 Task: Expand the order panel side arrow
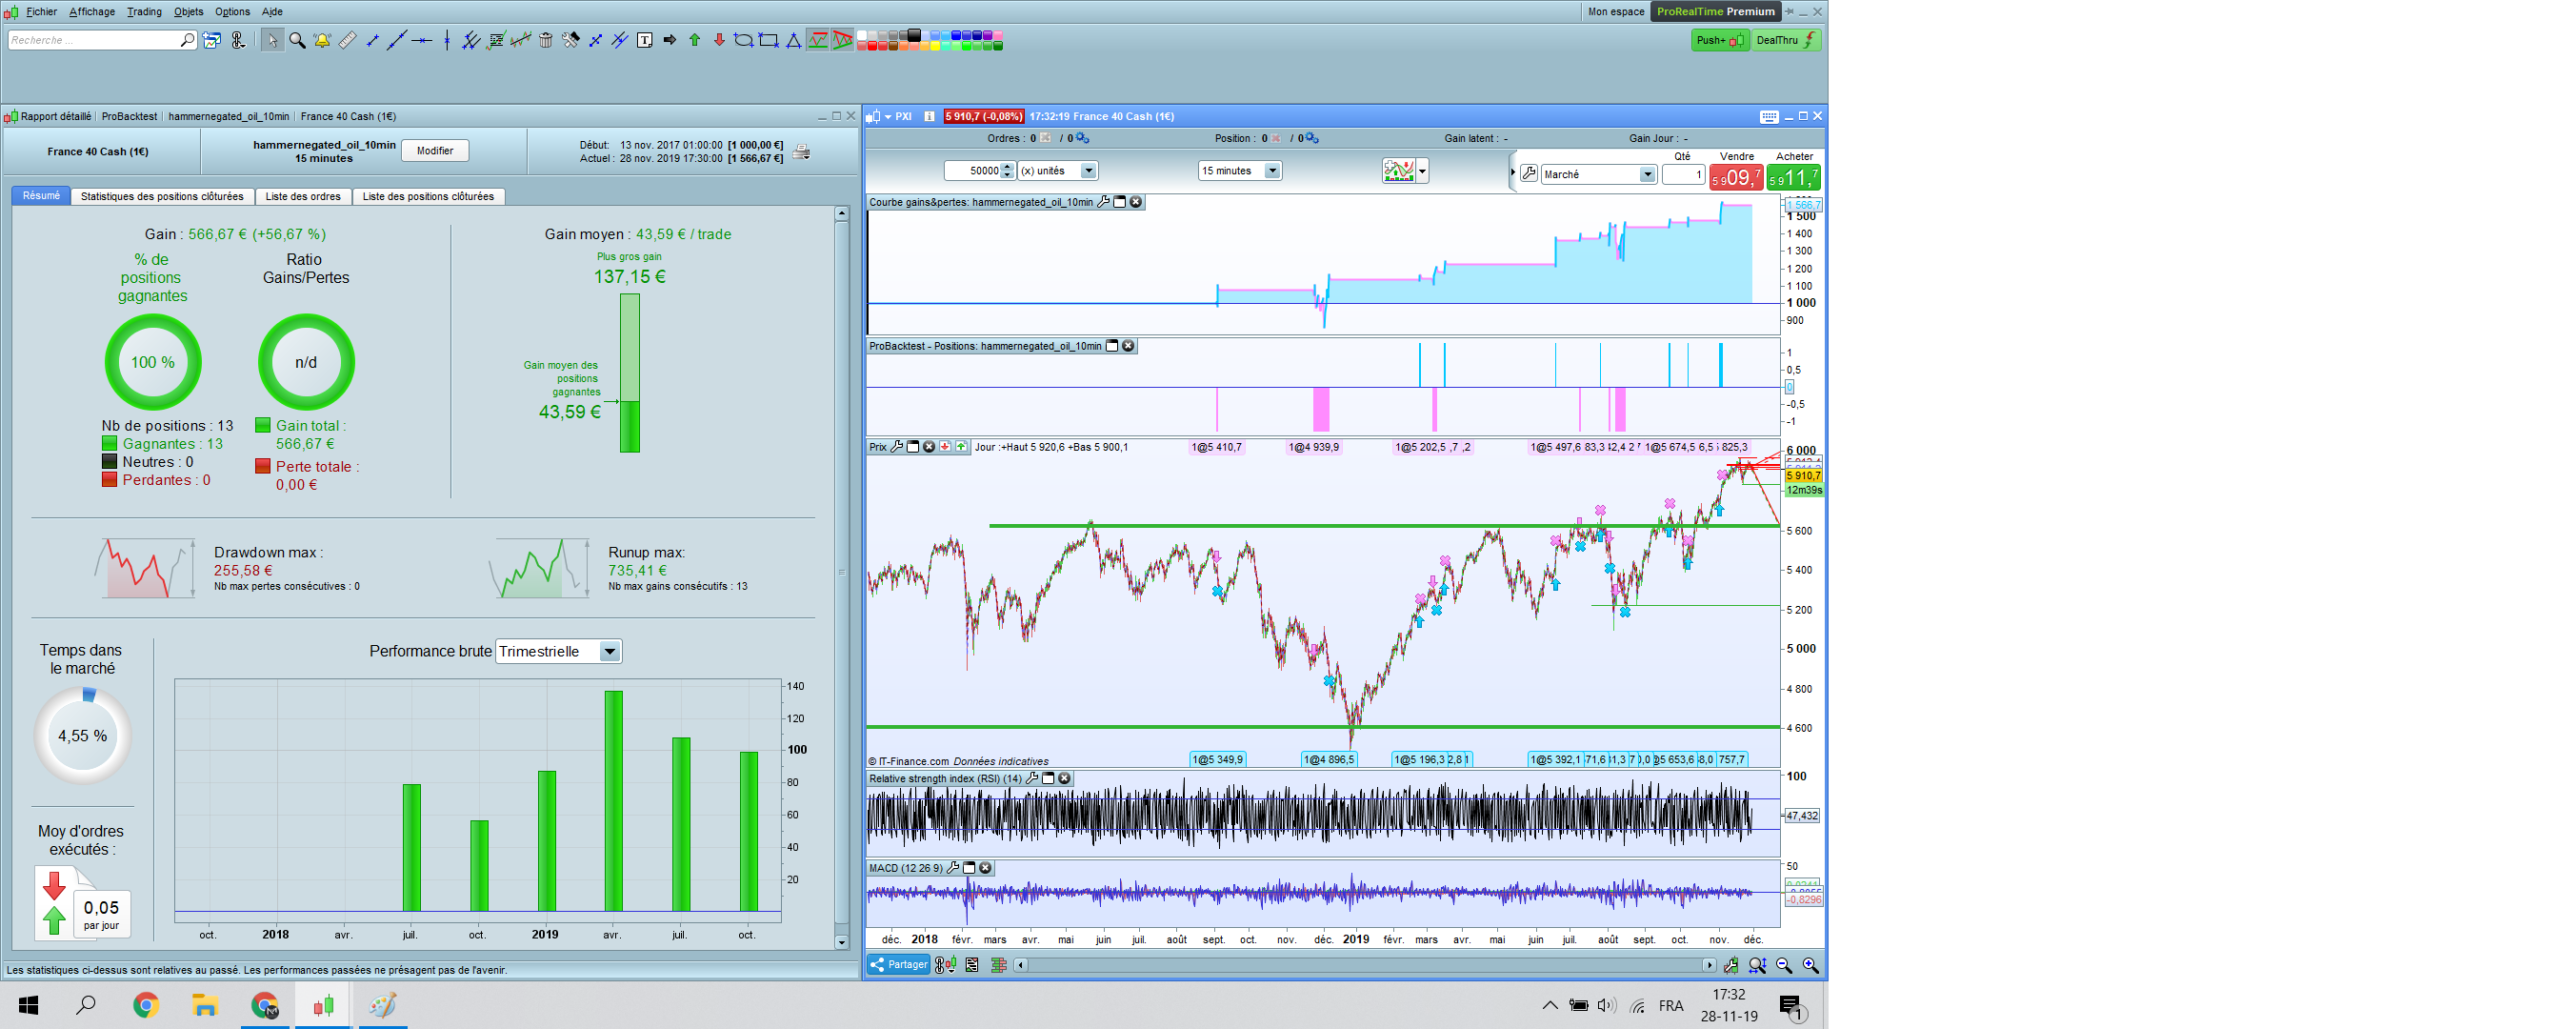[1512, 172]
